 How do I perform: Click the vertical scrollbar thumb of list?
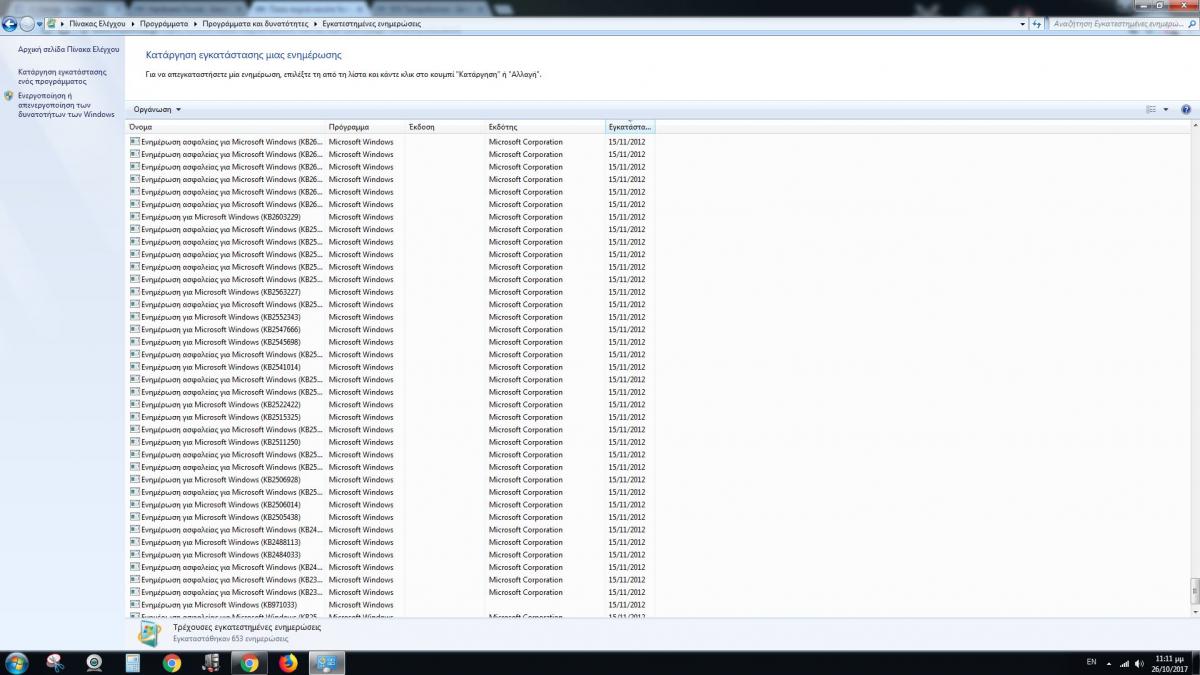tap(1194, 591)
